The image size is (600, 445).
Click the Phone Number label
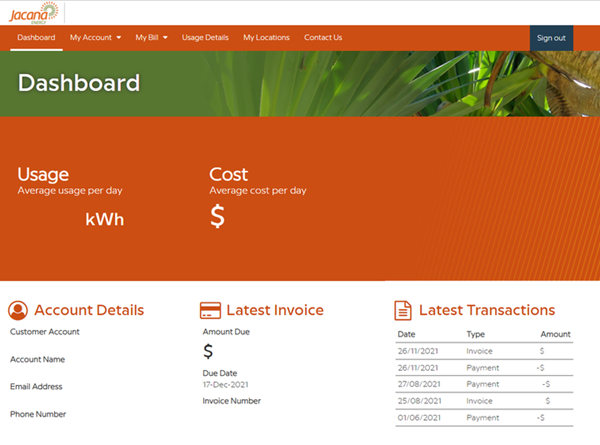tap(38, 414)
